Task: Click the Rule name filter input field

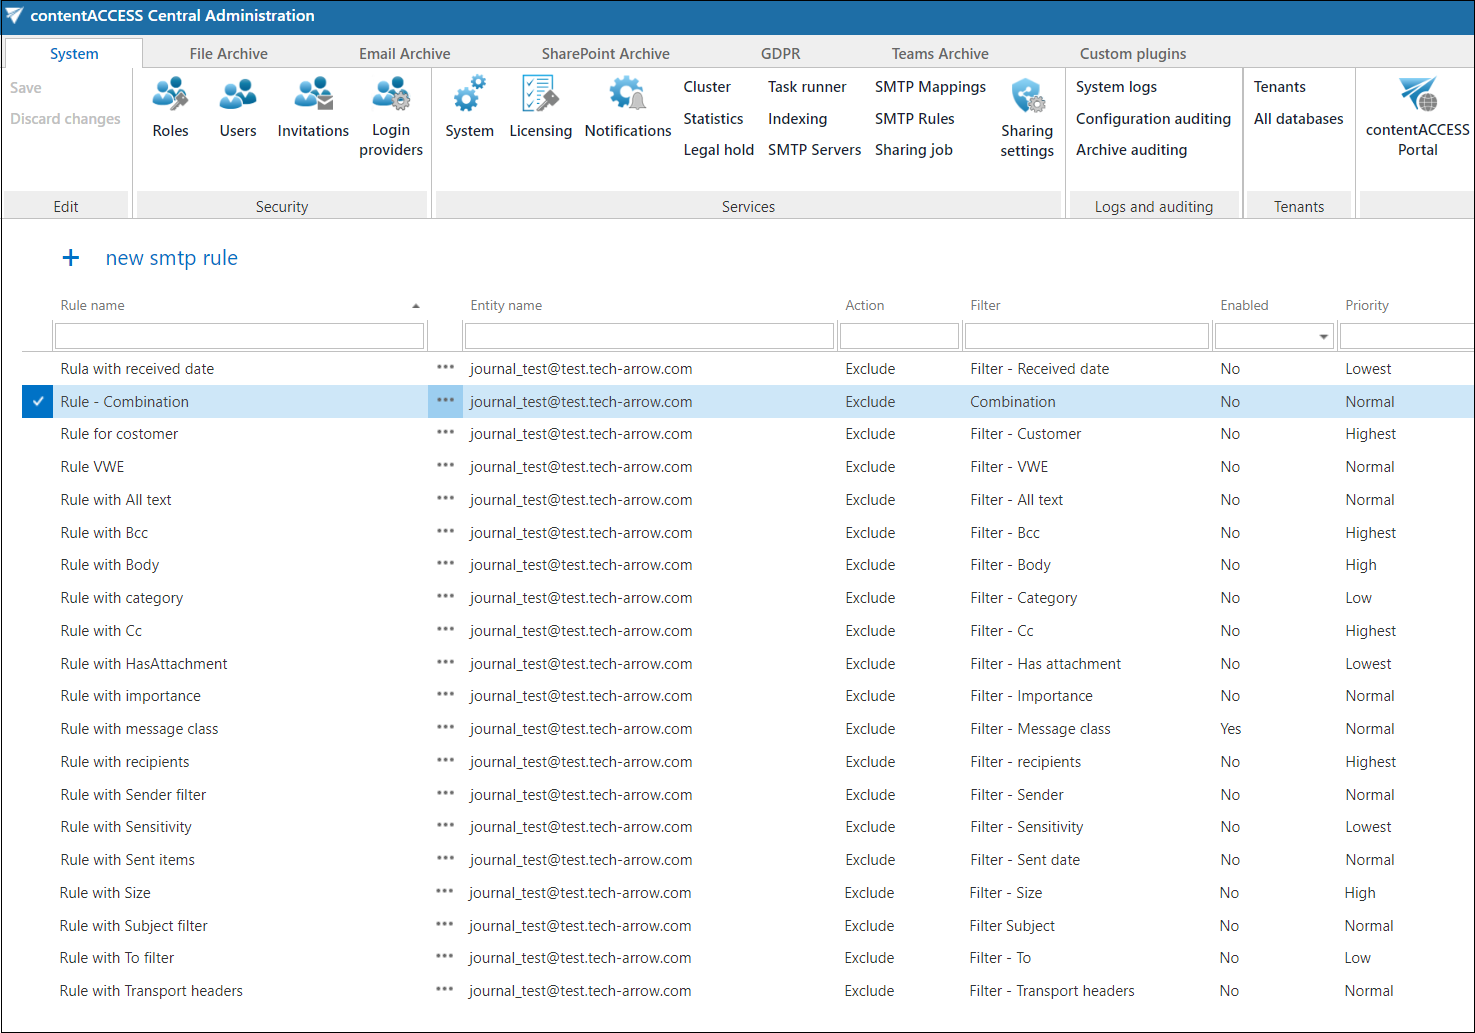Action: point(240,337)
